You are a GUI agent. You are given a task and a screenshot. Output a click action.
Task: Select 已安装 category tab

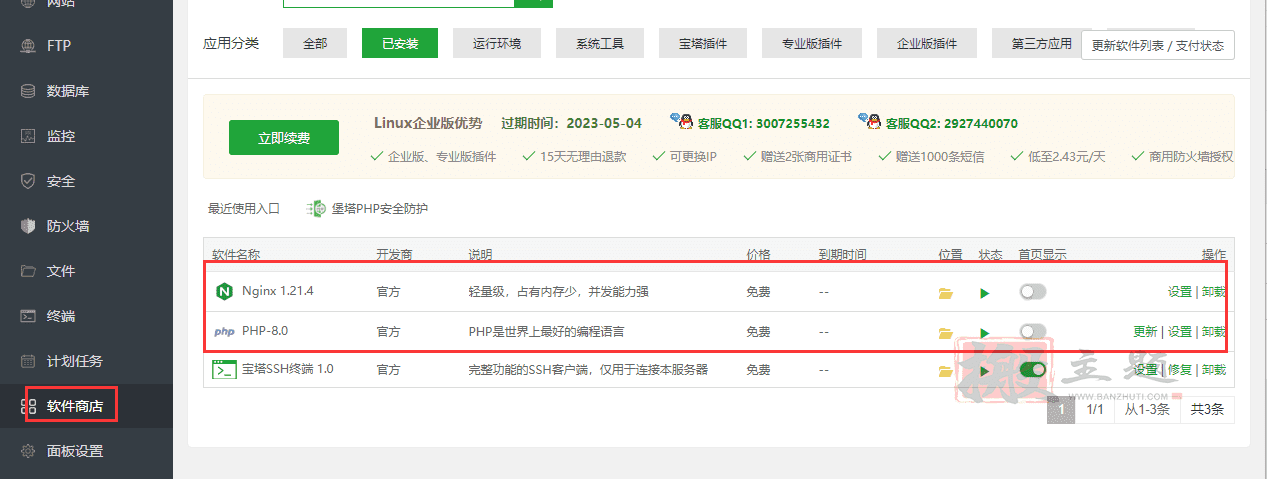click(400, 43)
